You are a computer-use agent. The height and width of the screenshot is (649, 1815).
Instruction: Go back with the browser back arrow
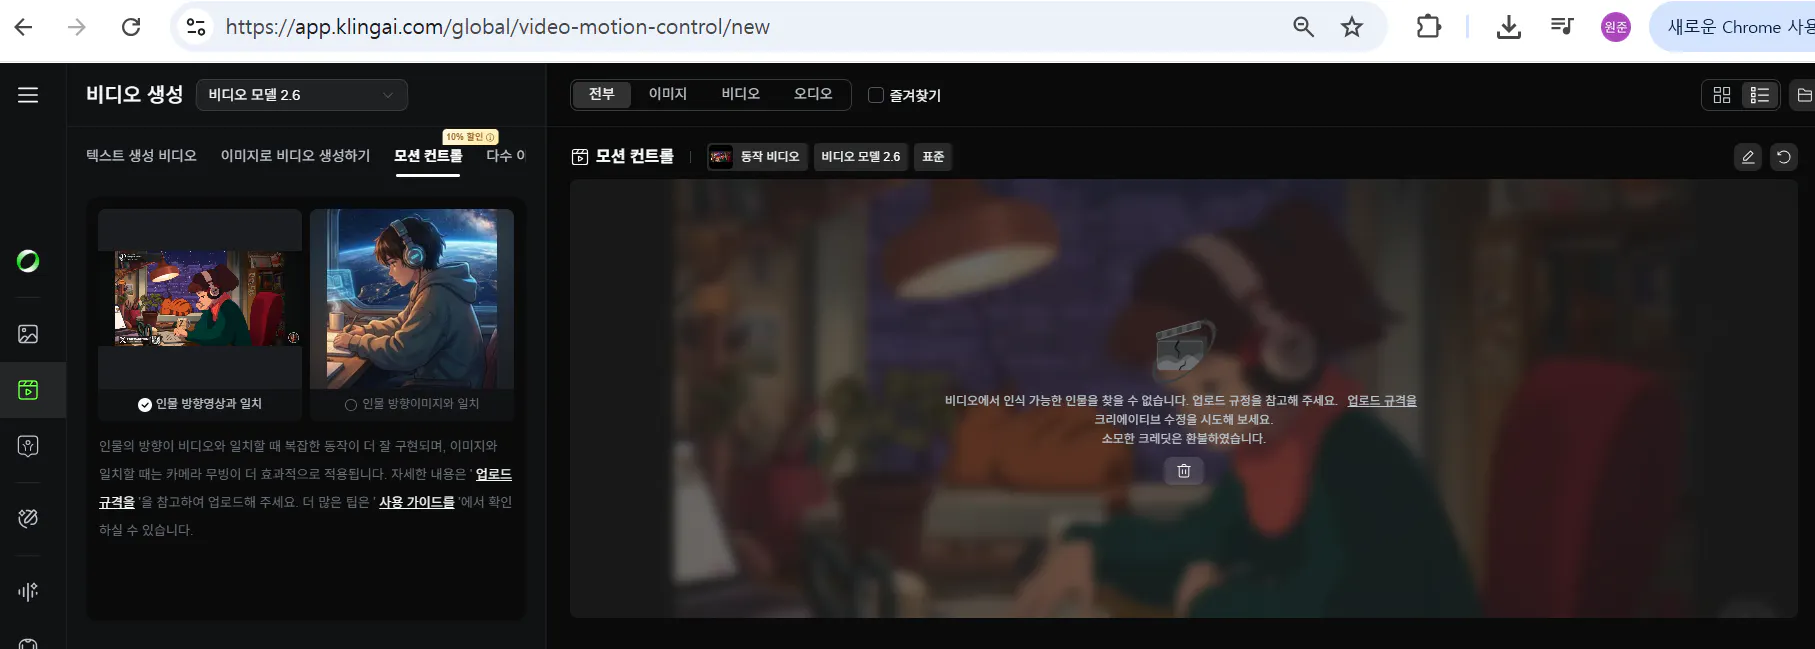click(23, 27)
